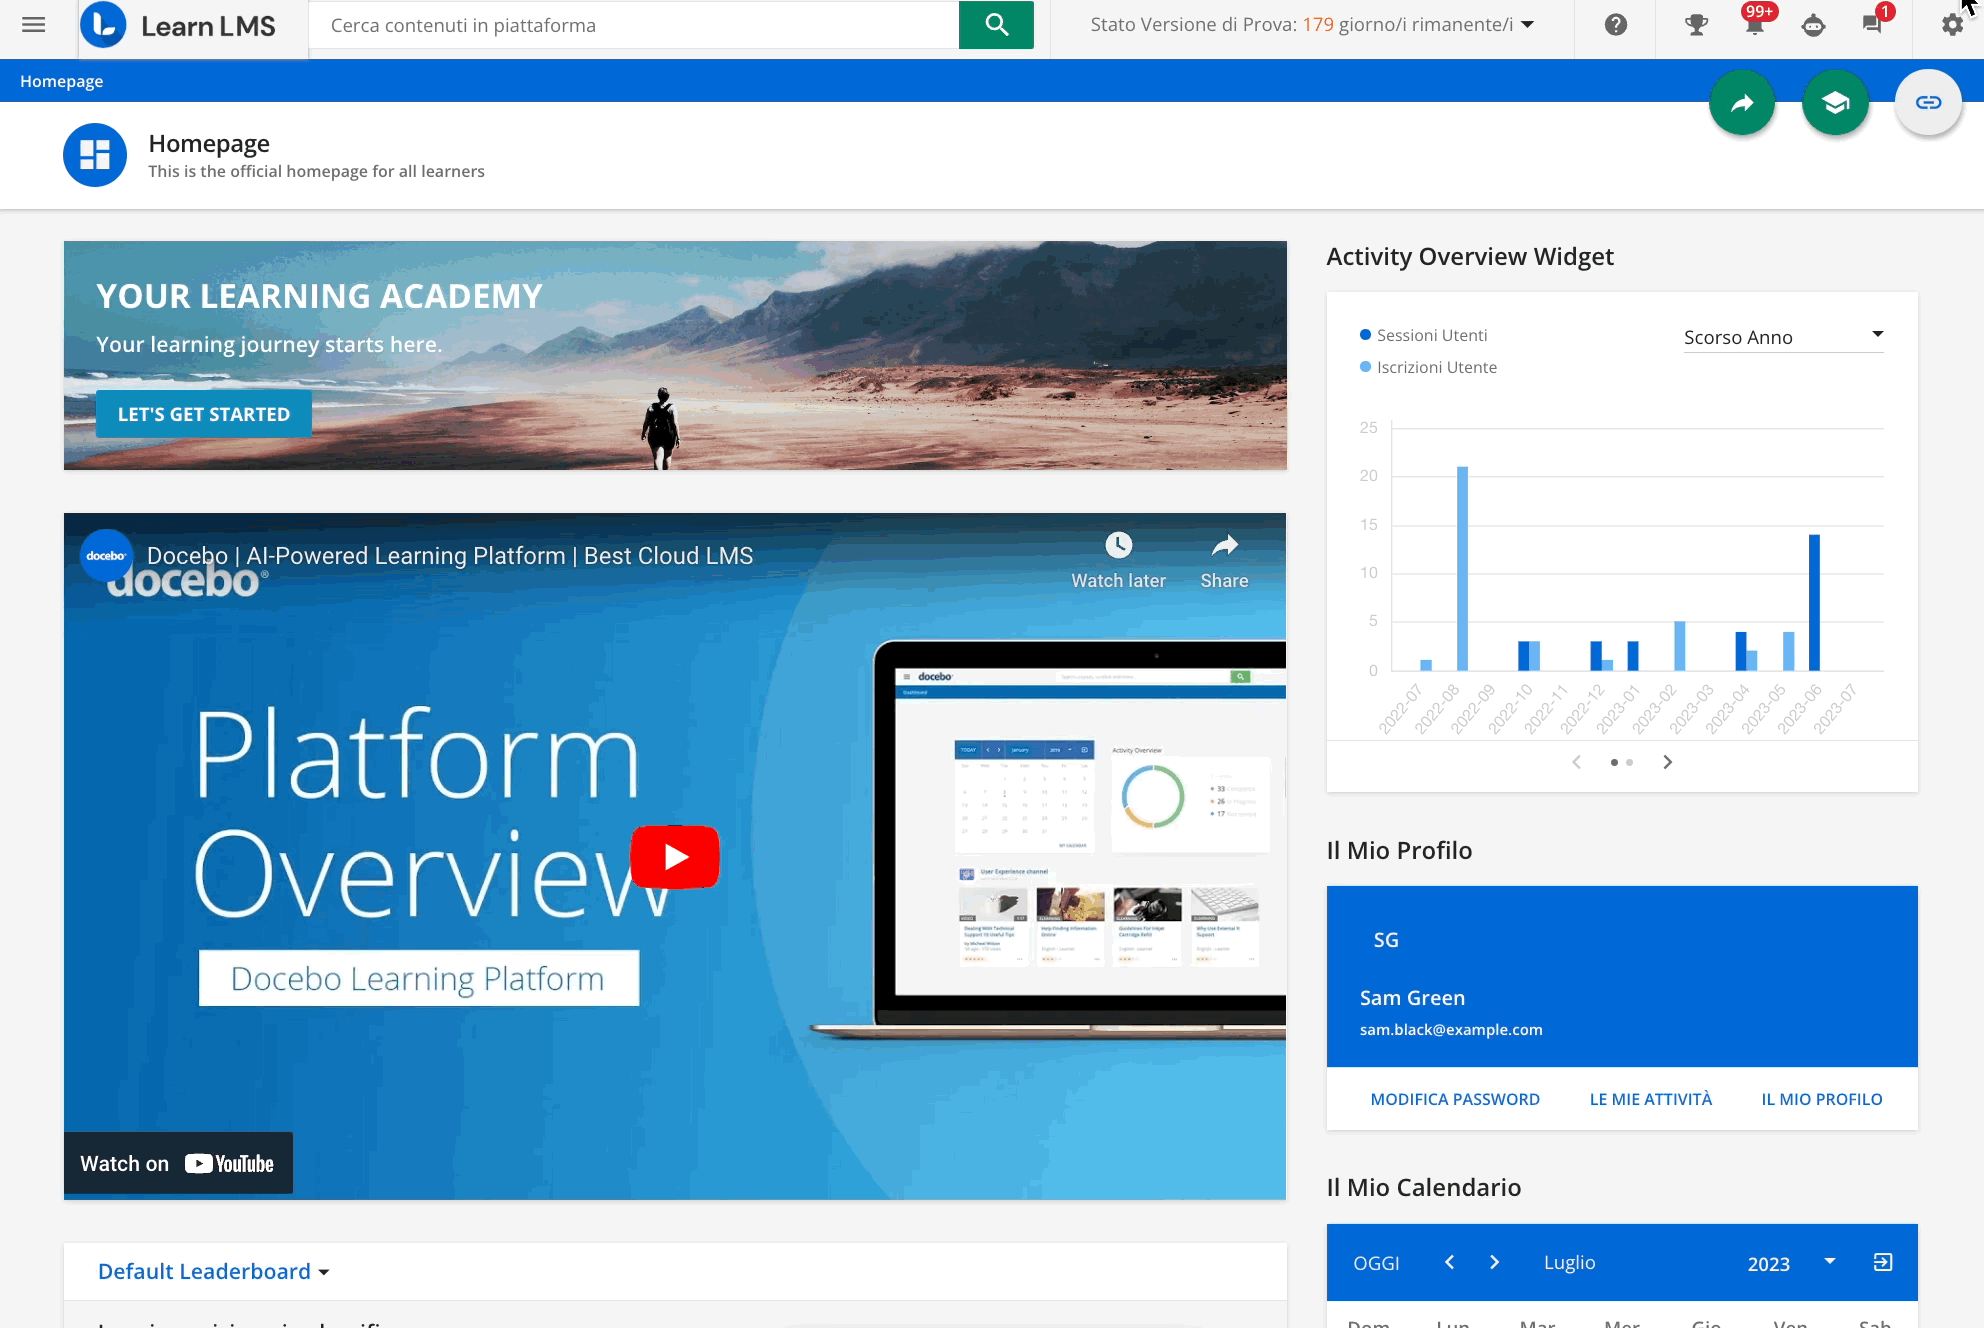Click the Watch later clock icon
The width and height of the screenshot is (1984, 1328).
(1118, 546)
